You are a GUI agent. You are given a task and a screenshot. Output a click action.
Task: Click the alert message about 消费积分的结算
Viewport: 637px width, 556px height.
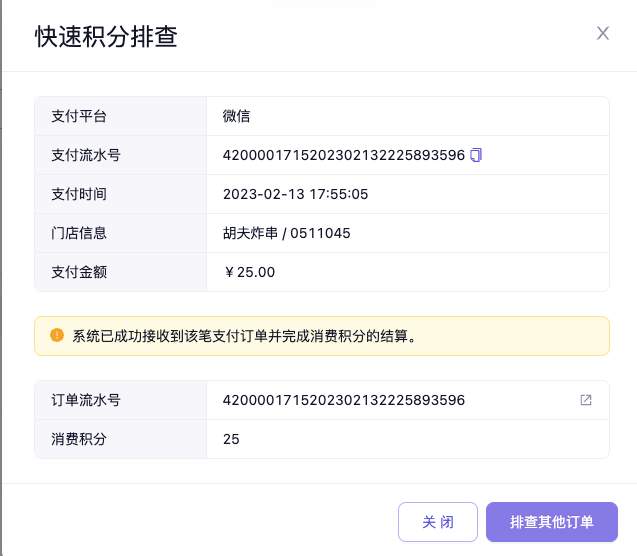tap(245, 336)
